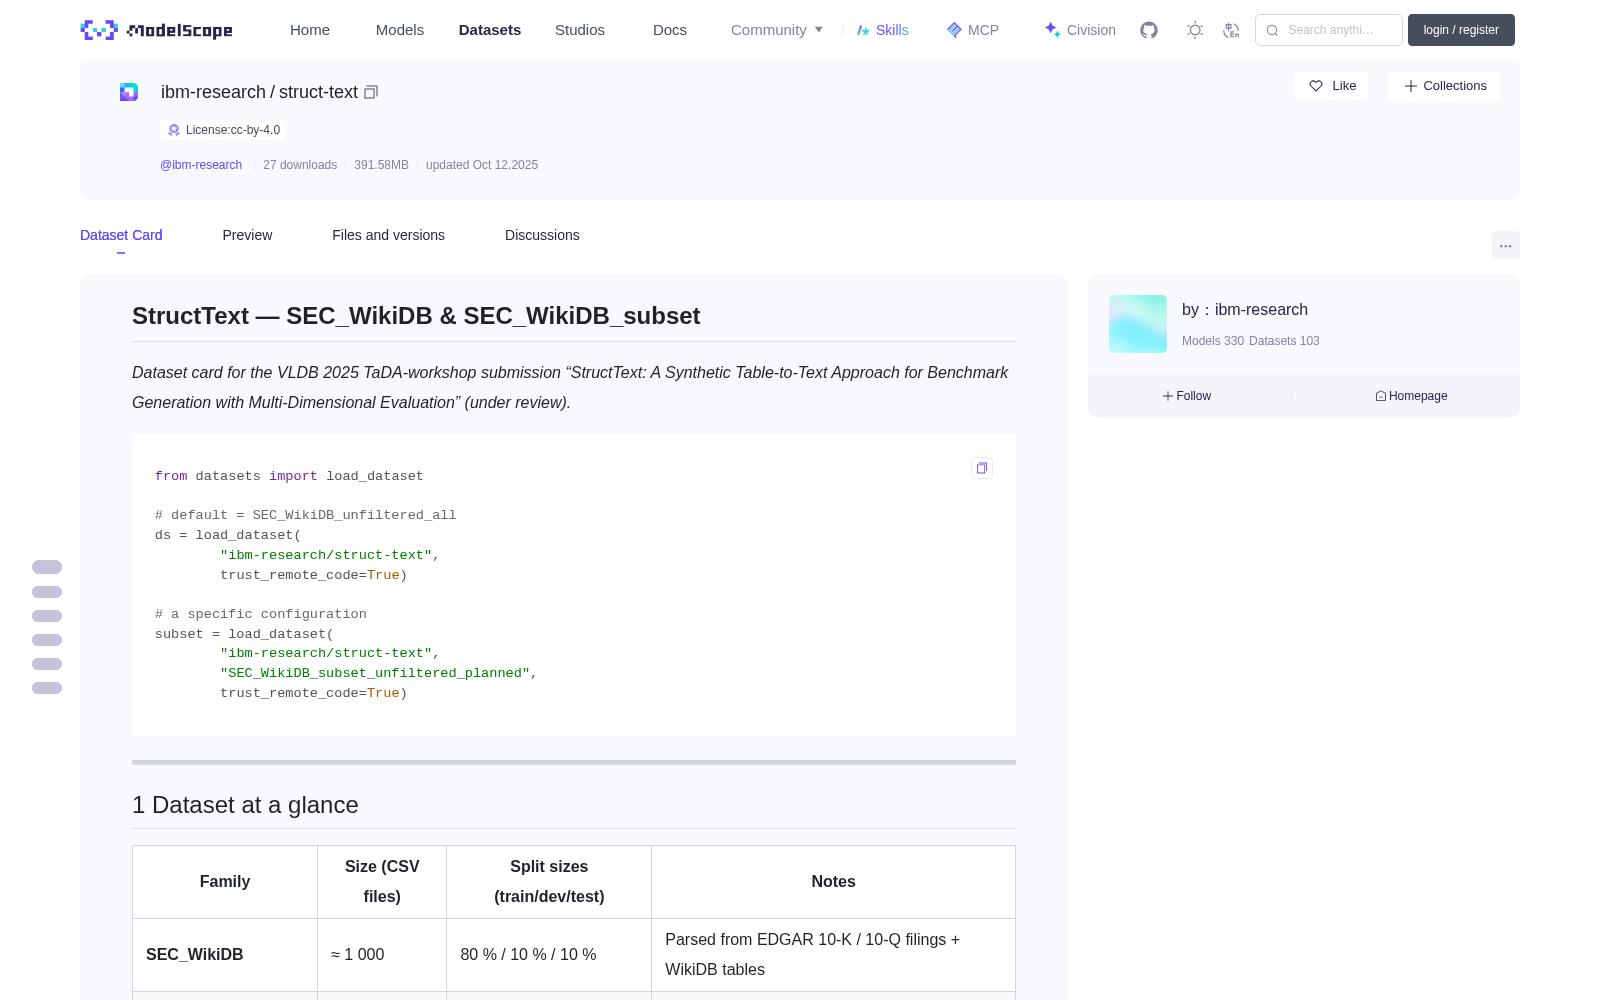Click the Skills sparkle icon
The image size is (1600, 1000).
pyautogui.click(x=863, y=30)
